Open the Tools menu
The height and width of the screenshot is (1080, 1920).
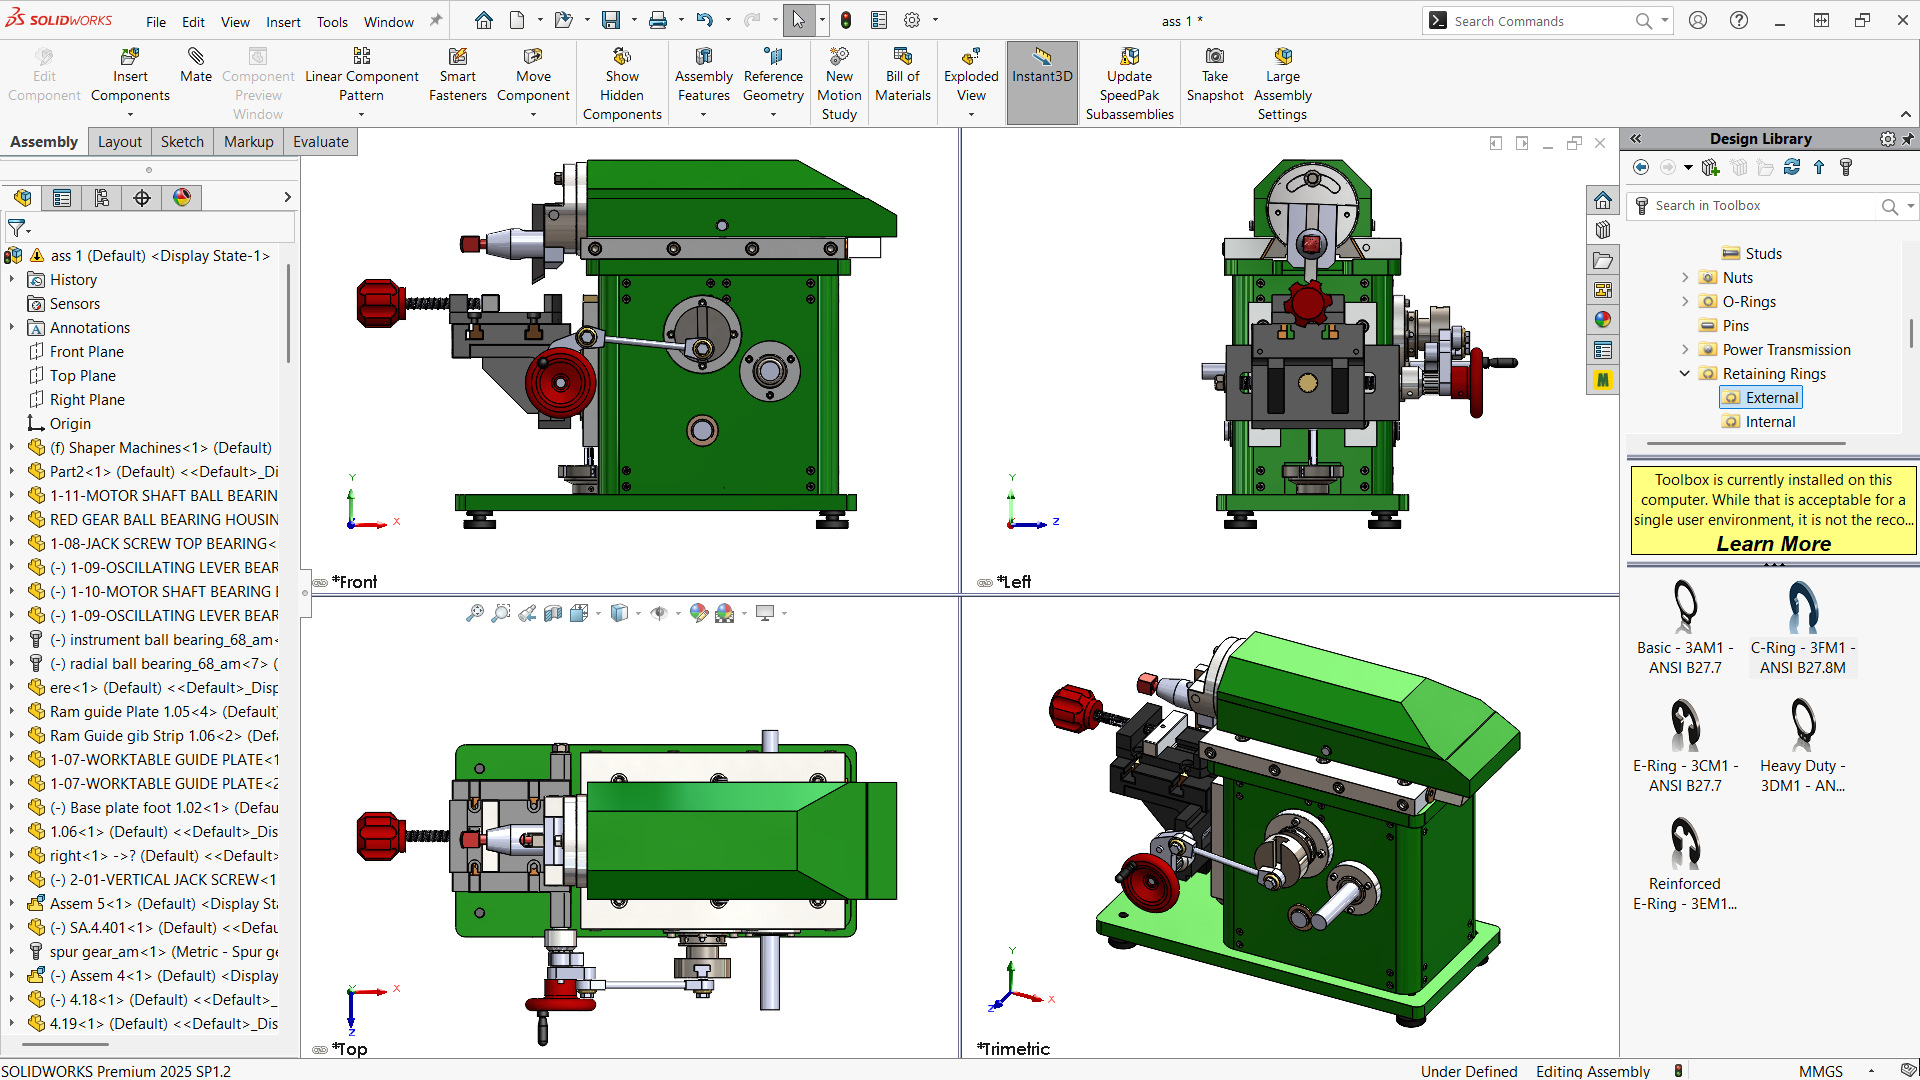pyautogui.click(x=332, y=22)
